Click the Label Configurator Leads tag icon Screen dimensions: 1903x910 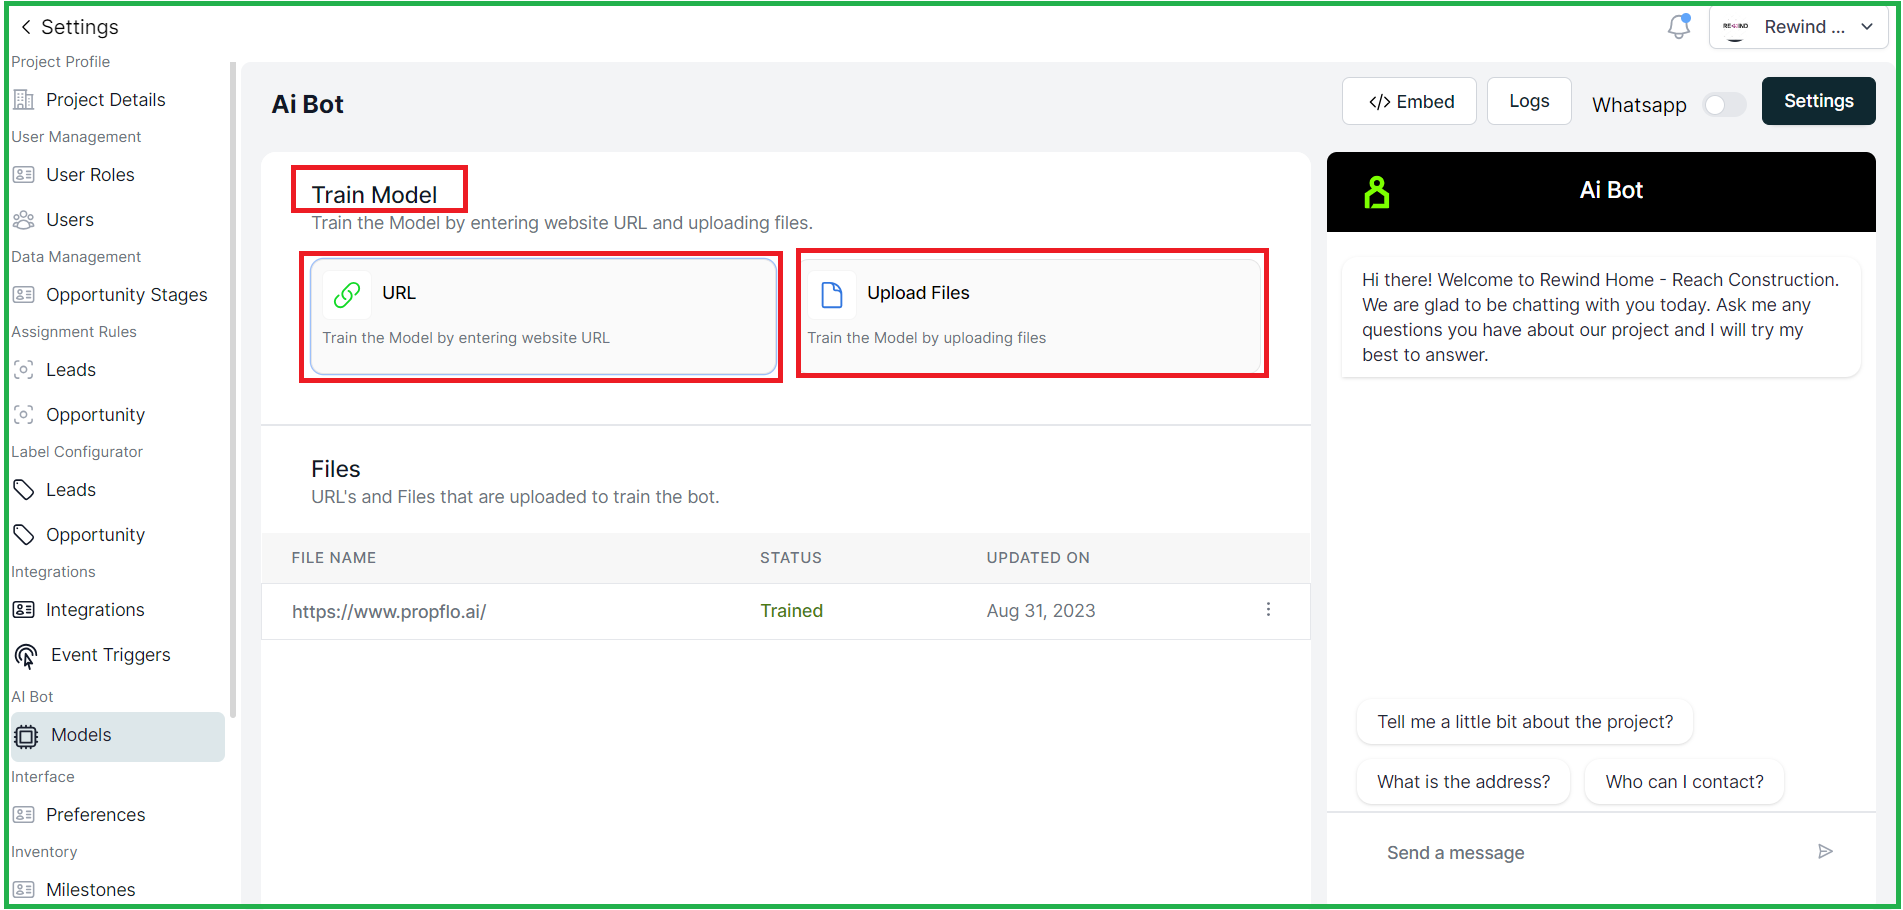24,490
